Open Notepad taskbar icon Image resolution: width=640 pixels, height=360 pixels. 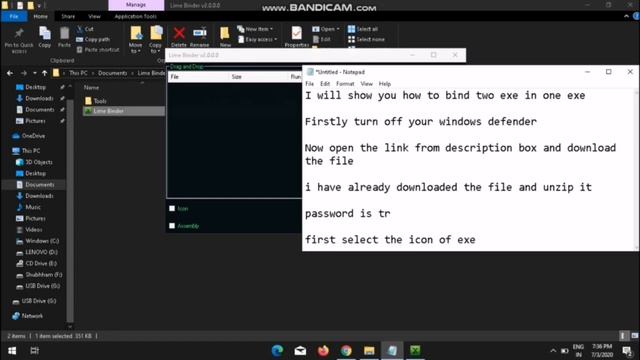click(392, 351)
